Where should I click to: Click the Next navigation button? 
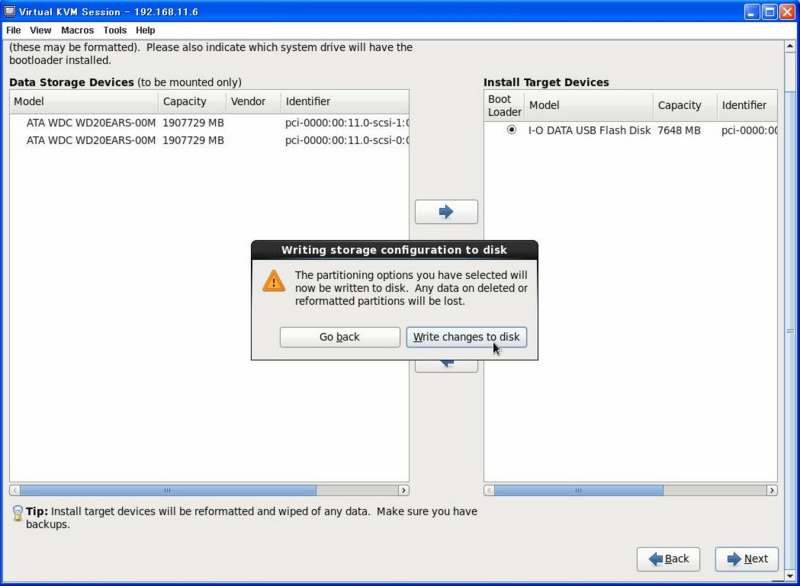pos(747,559)
